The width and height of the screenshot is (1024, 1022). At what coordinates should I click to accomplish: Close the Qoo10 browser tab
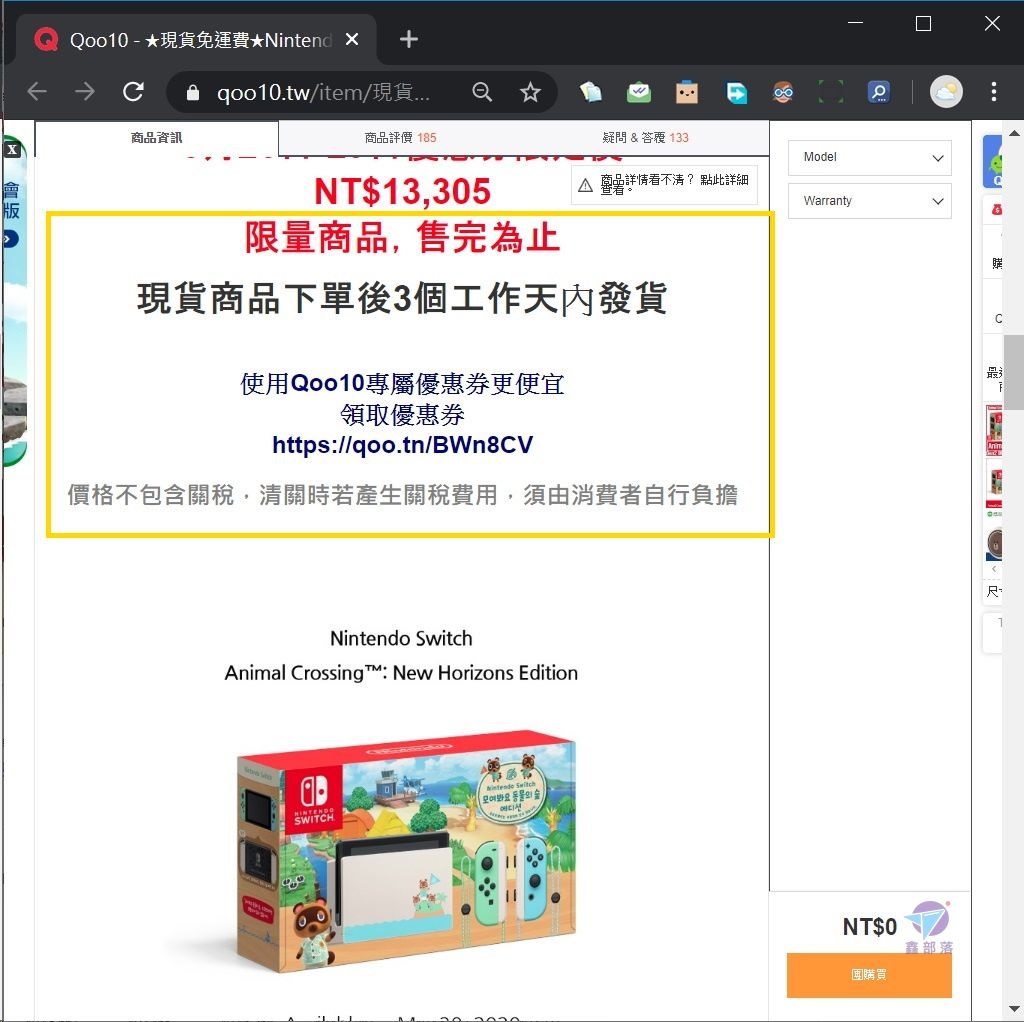[x=352, y=40]
